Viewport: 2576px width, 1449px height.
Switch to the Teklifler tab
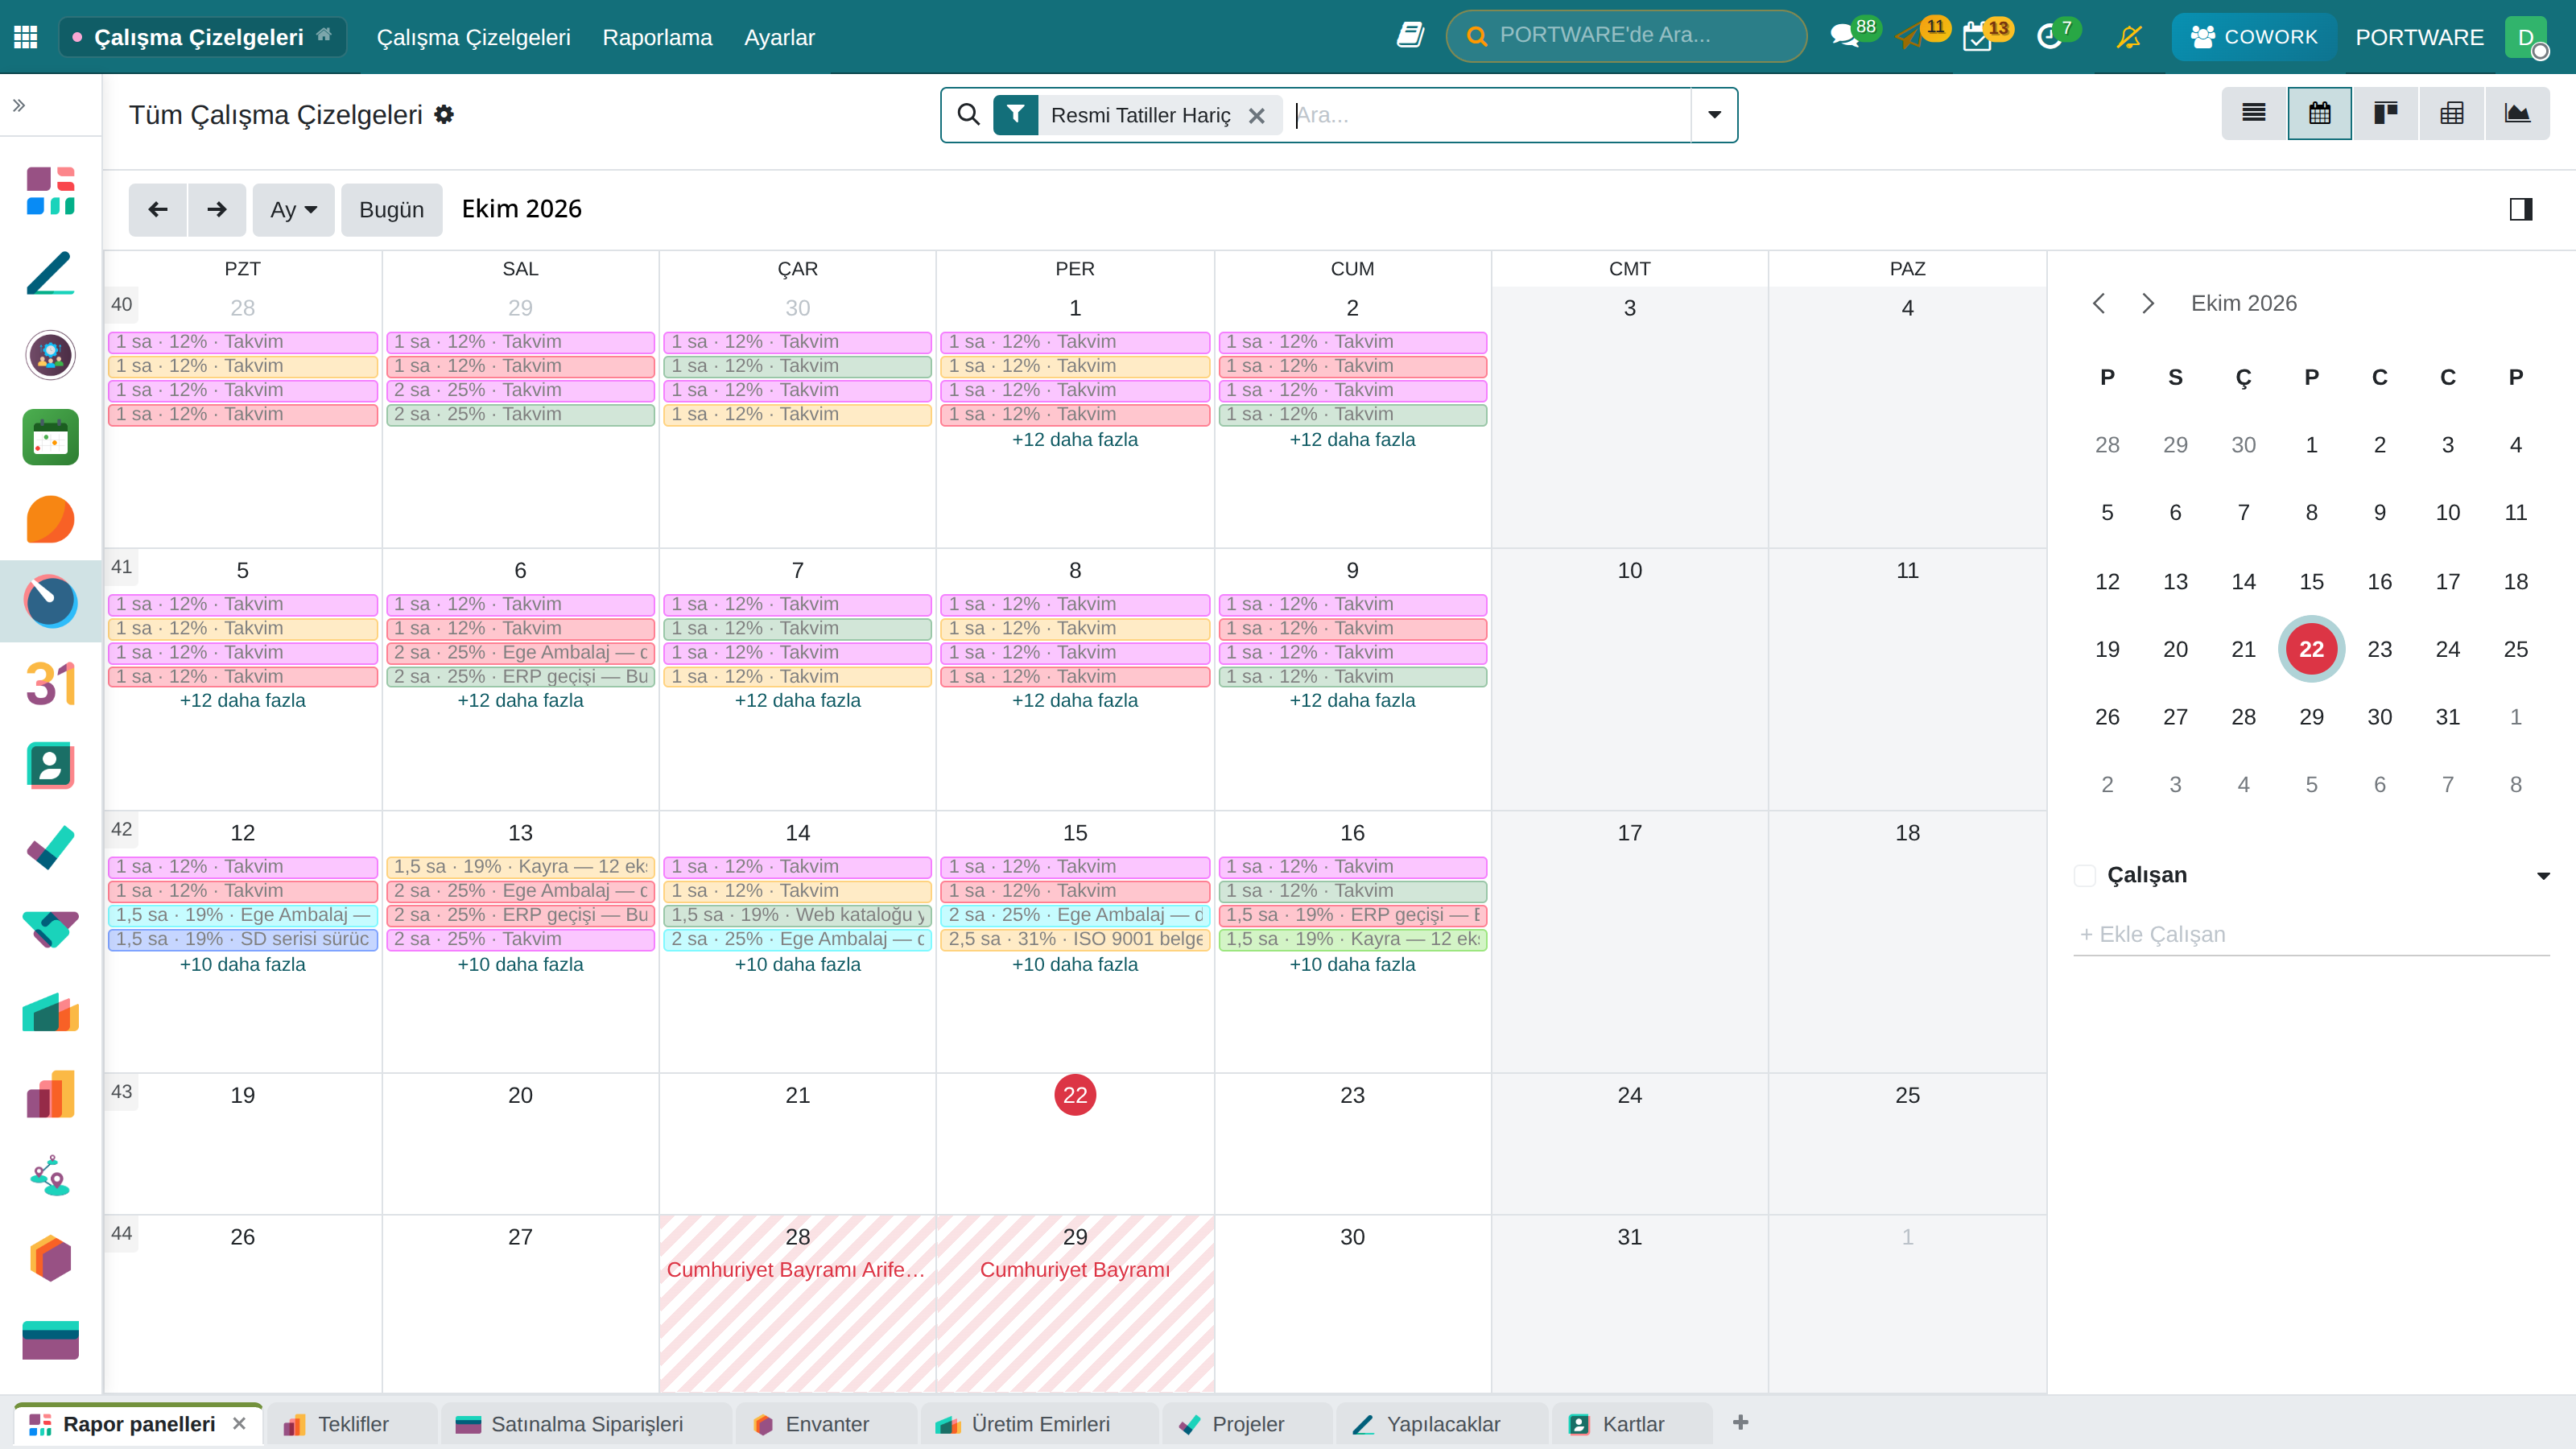352,1423
